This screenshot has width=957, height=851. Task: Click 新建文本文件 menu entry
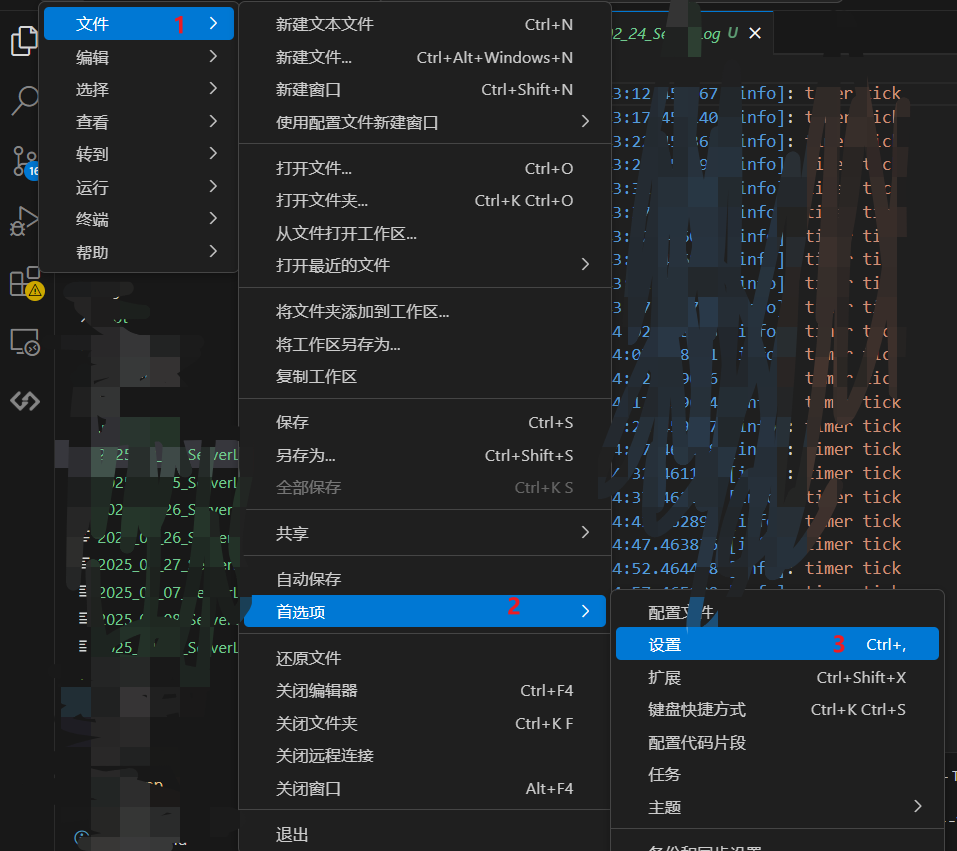(x=324, y=24)
